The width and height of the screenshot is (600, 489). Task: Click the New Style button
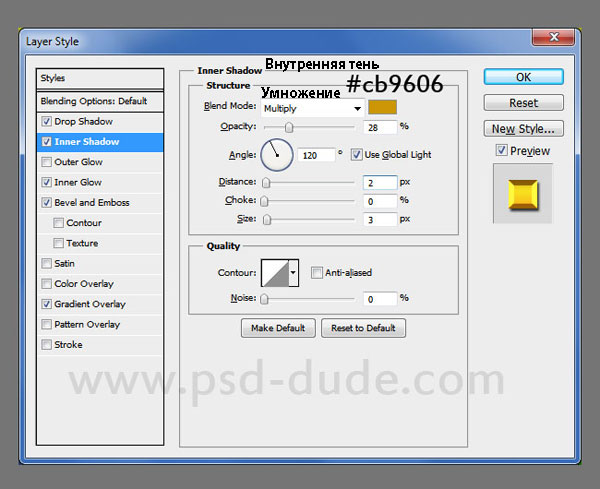click(x=523, y=129)
